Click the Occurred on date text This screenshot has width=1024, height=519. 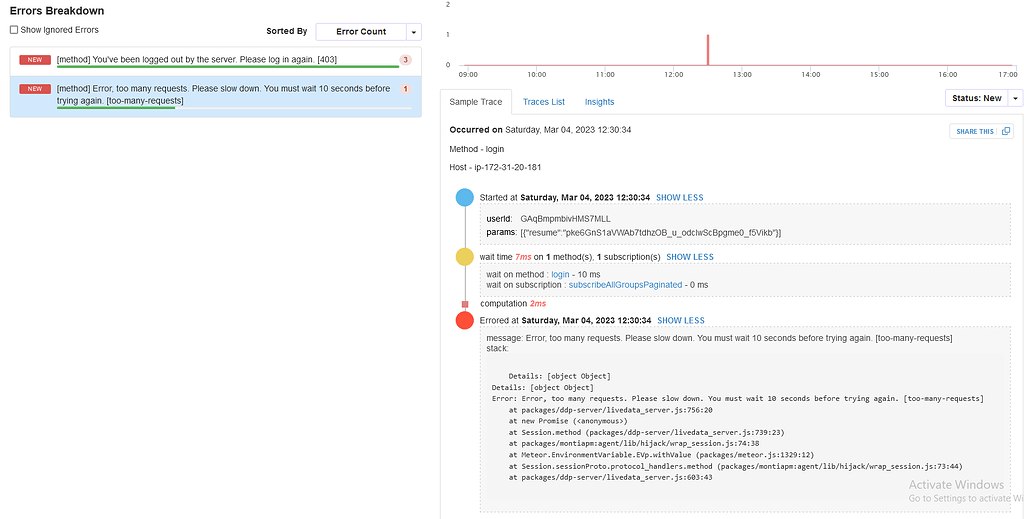click(x=540, y=130)
